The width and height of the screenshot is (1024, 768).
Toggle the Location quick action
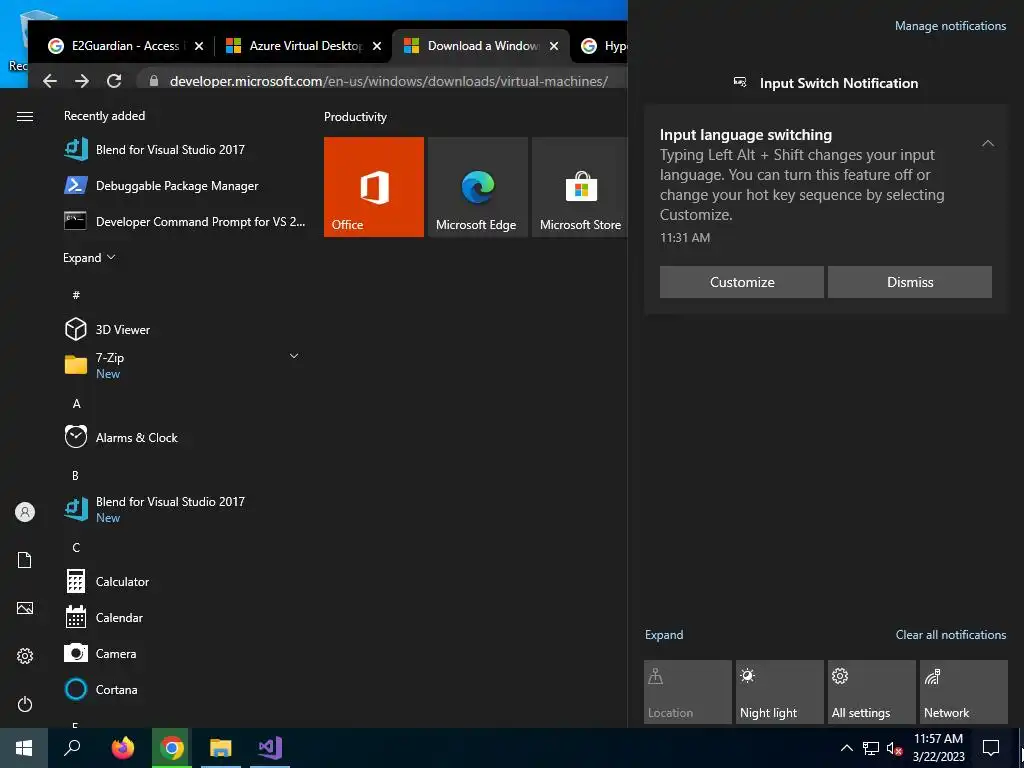[x=688, y=692]
